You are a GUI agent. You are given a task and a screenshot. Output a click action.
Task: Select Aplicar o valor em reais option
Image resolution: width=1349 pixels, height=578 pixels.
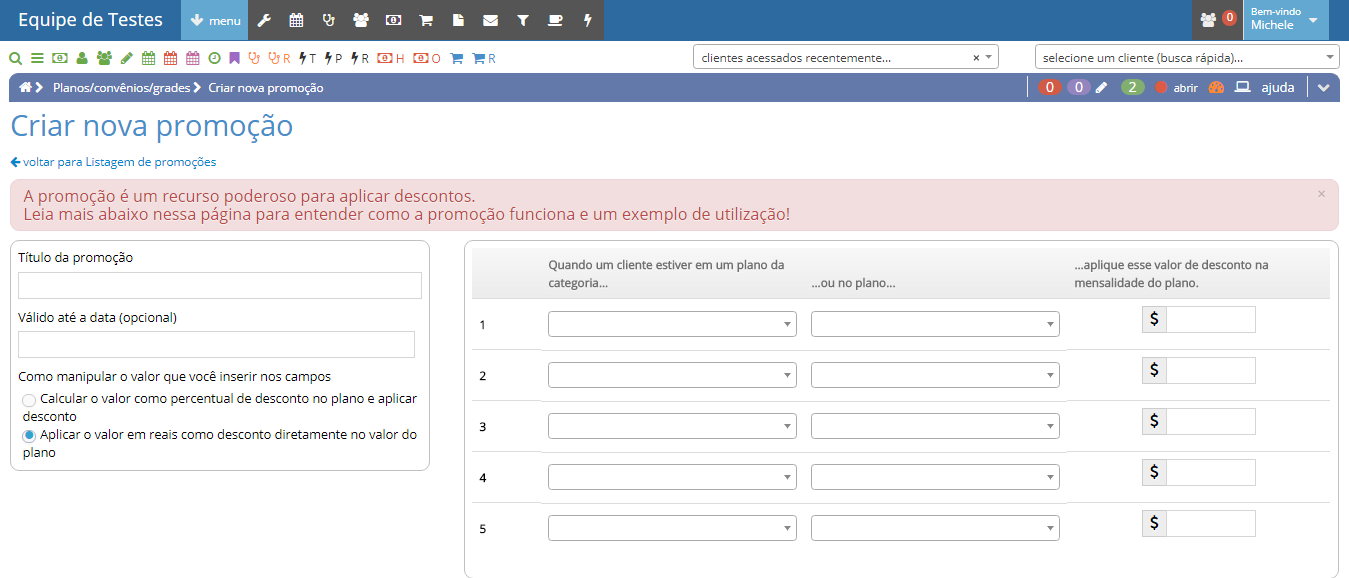(29, 435)
